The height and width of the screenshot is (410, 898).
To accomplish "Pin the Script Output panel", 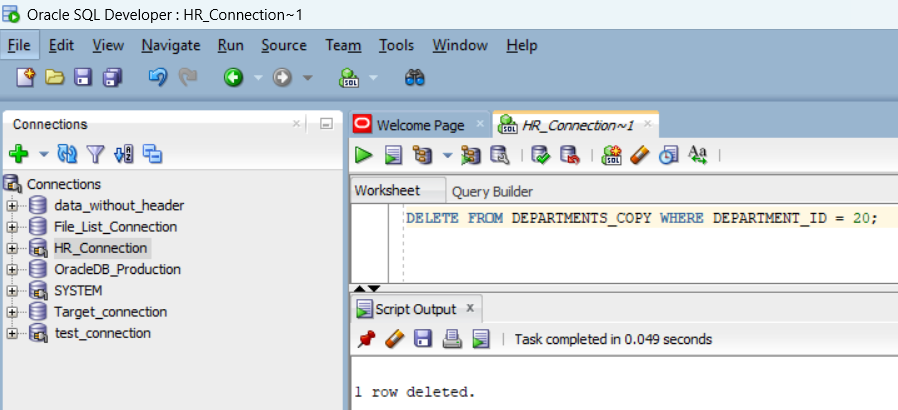I will tap(366, 340).
